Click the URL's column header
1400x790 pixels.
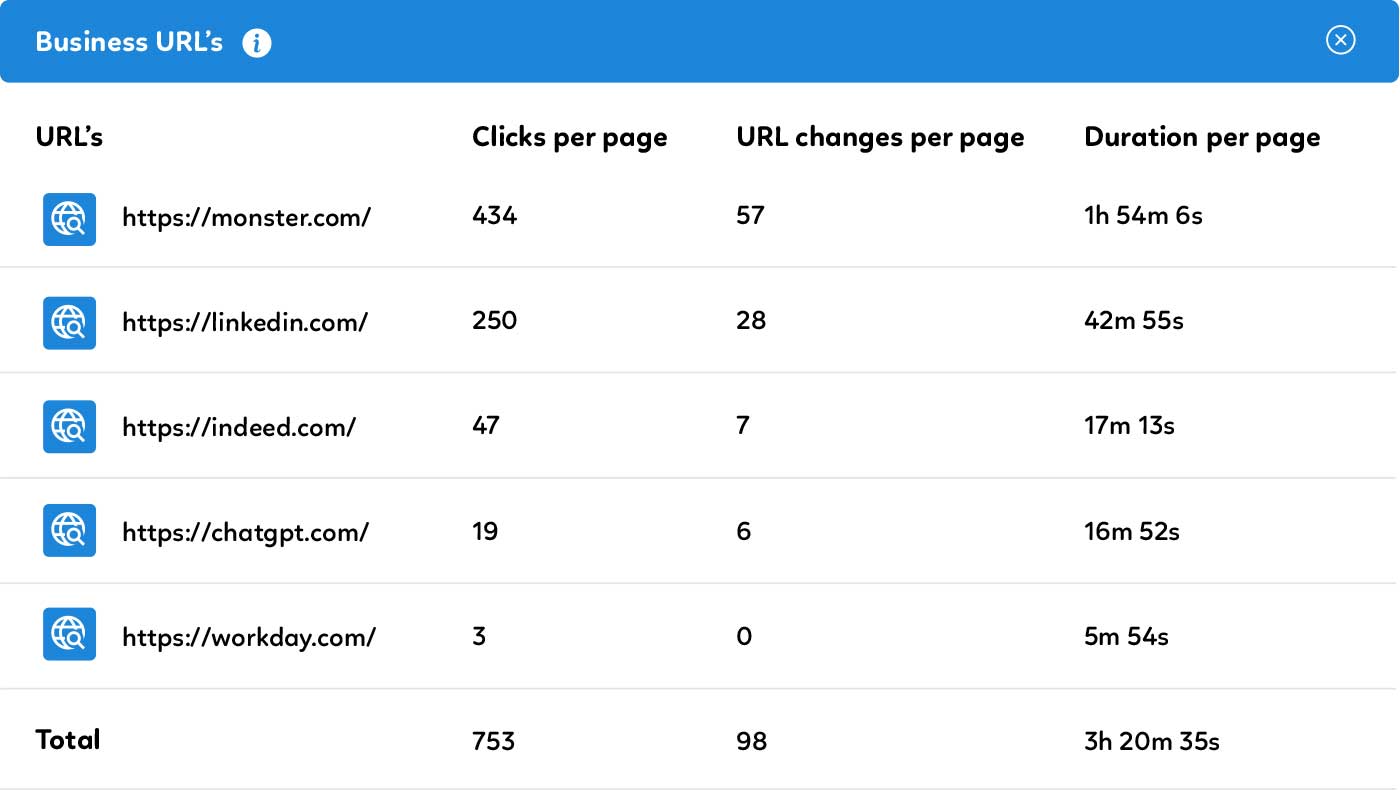[69, 137]
